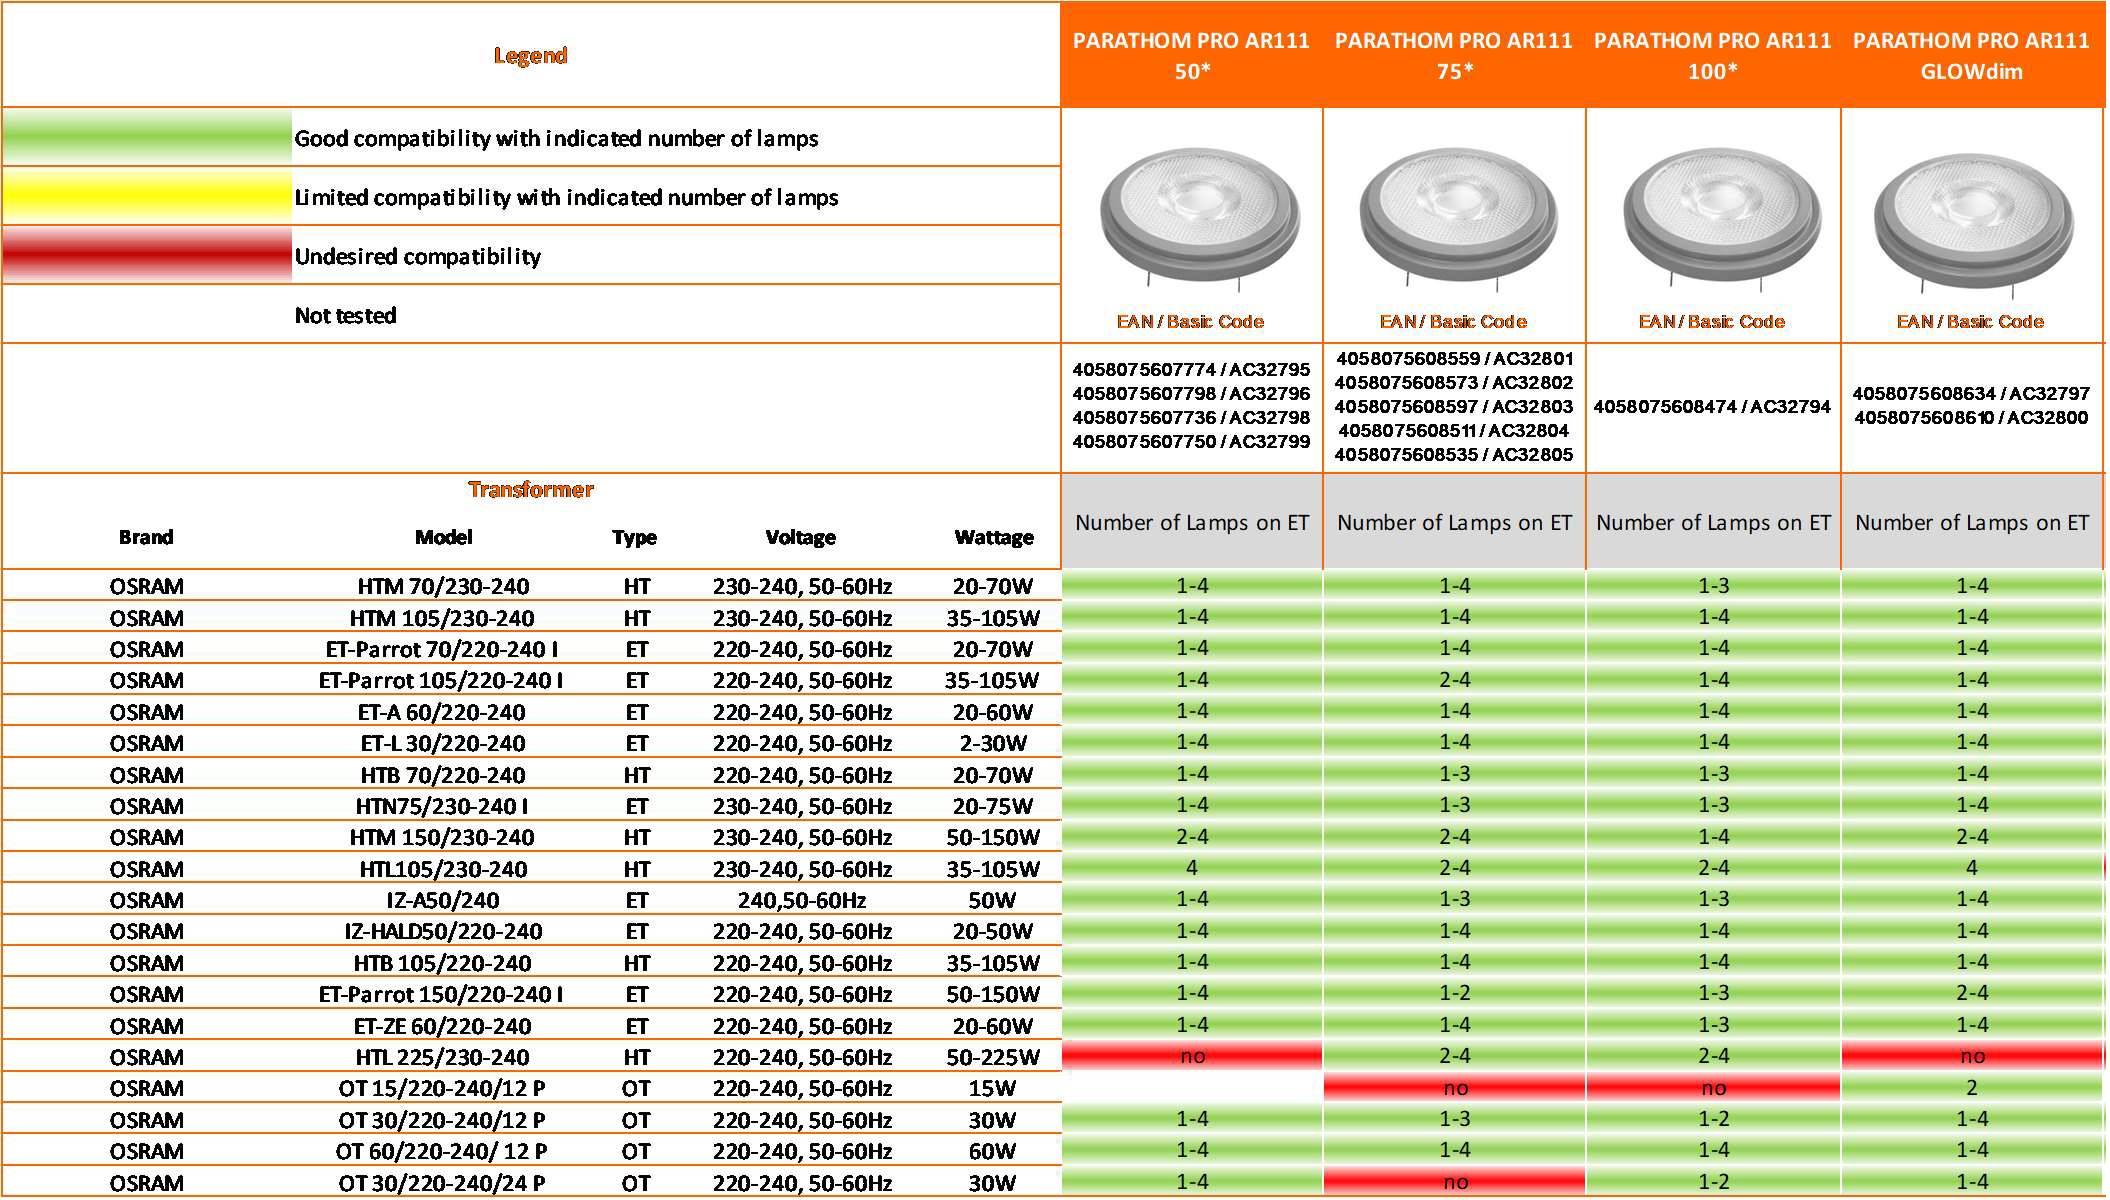The width and height of the screenshot is (2110, 1200).
Task: Click 'Good compatibility with indicated number of lamps'
Action: click(556, 138)
